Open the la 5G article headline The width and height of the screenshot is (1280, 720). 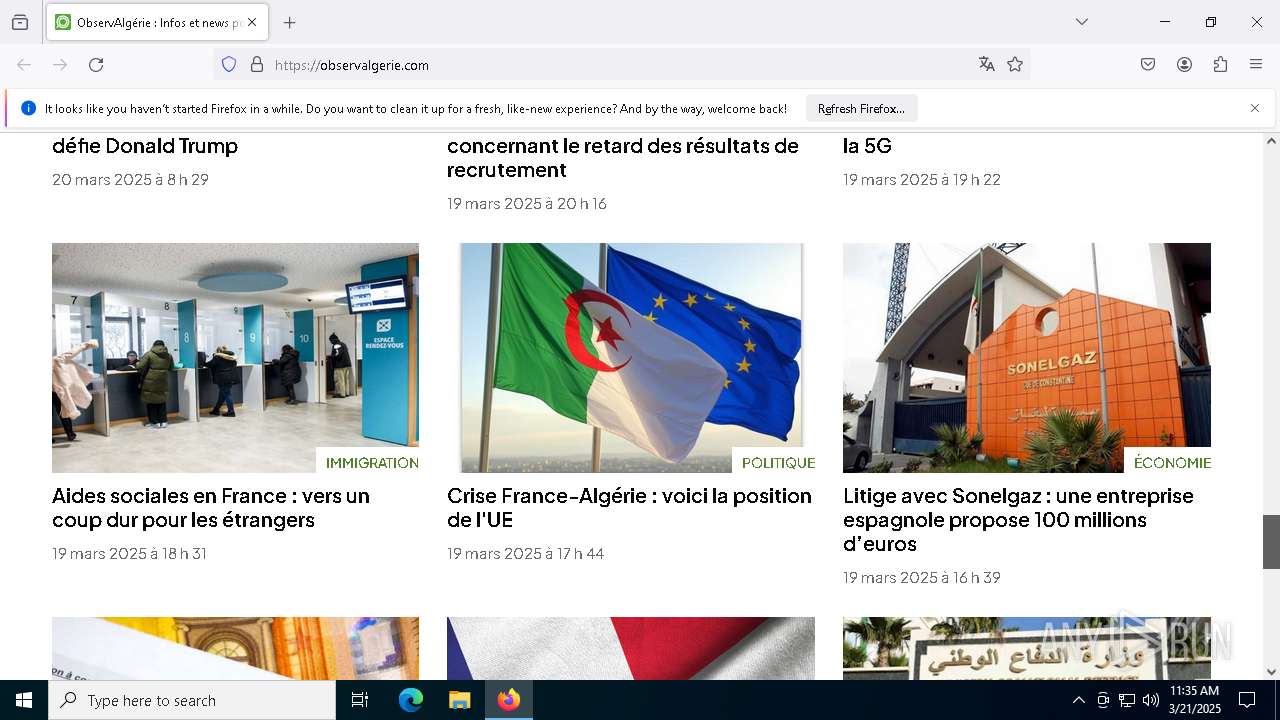click(x=867, y=146)
